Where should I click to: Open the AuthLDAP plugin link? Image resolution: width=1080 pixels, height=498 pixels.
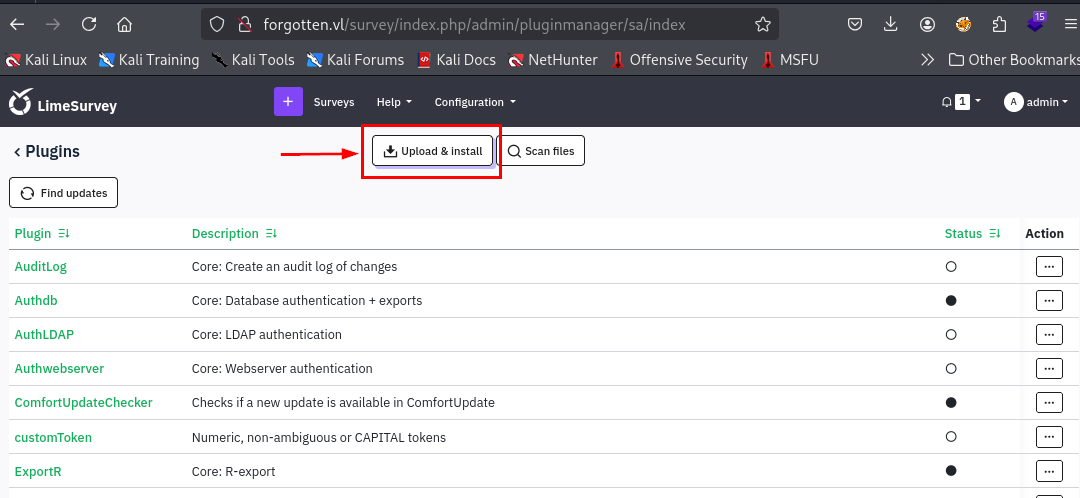[44, 335]
